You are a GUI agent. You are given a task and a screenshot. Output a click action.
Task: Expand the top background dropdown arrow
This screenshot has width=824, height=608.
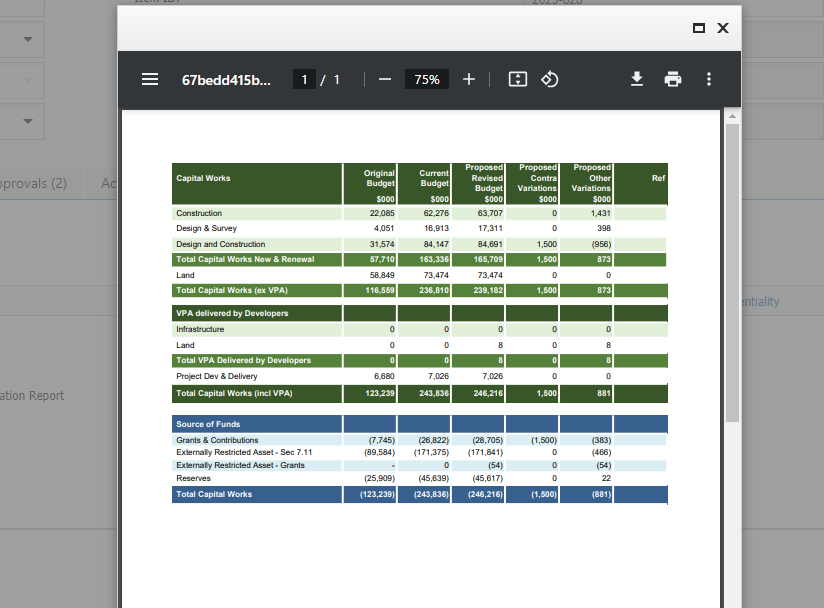(28, 39)
